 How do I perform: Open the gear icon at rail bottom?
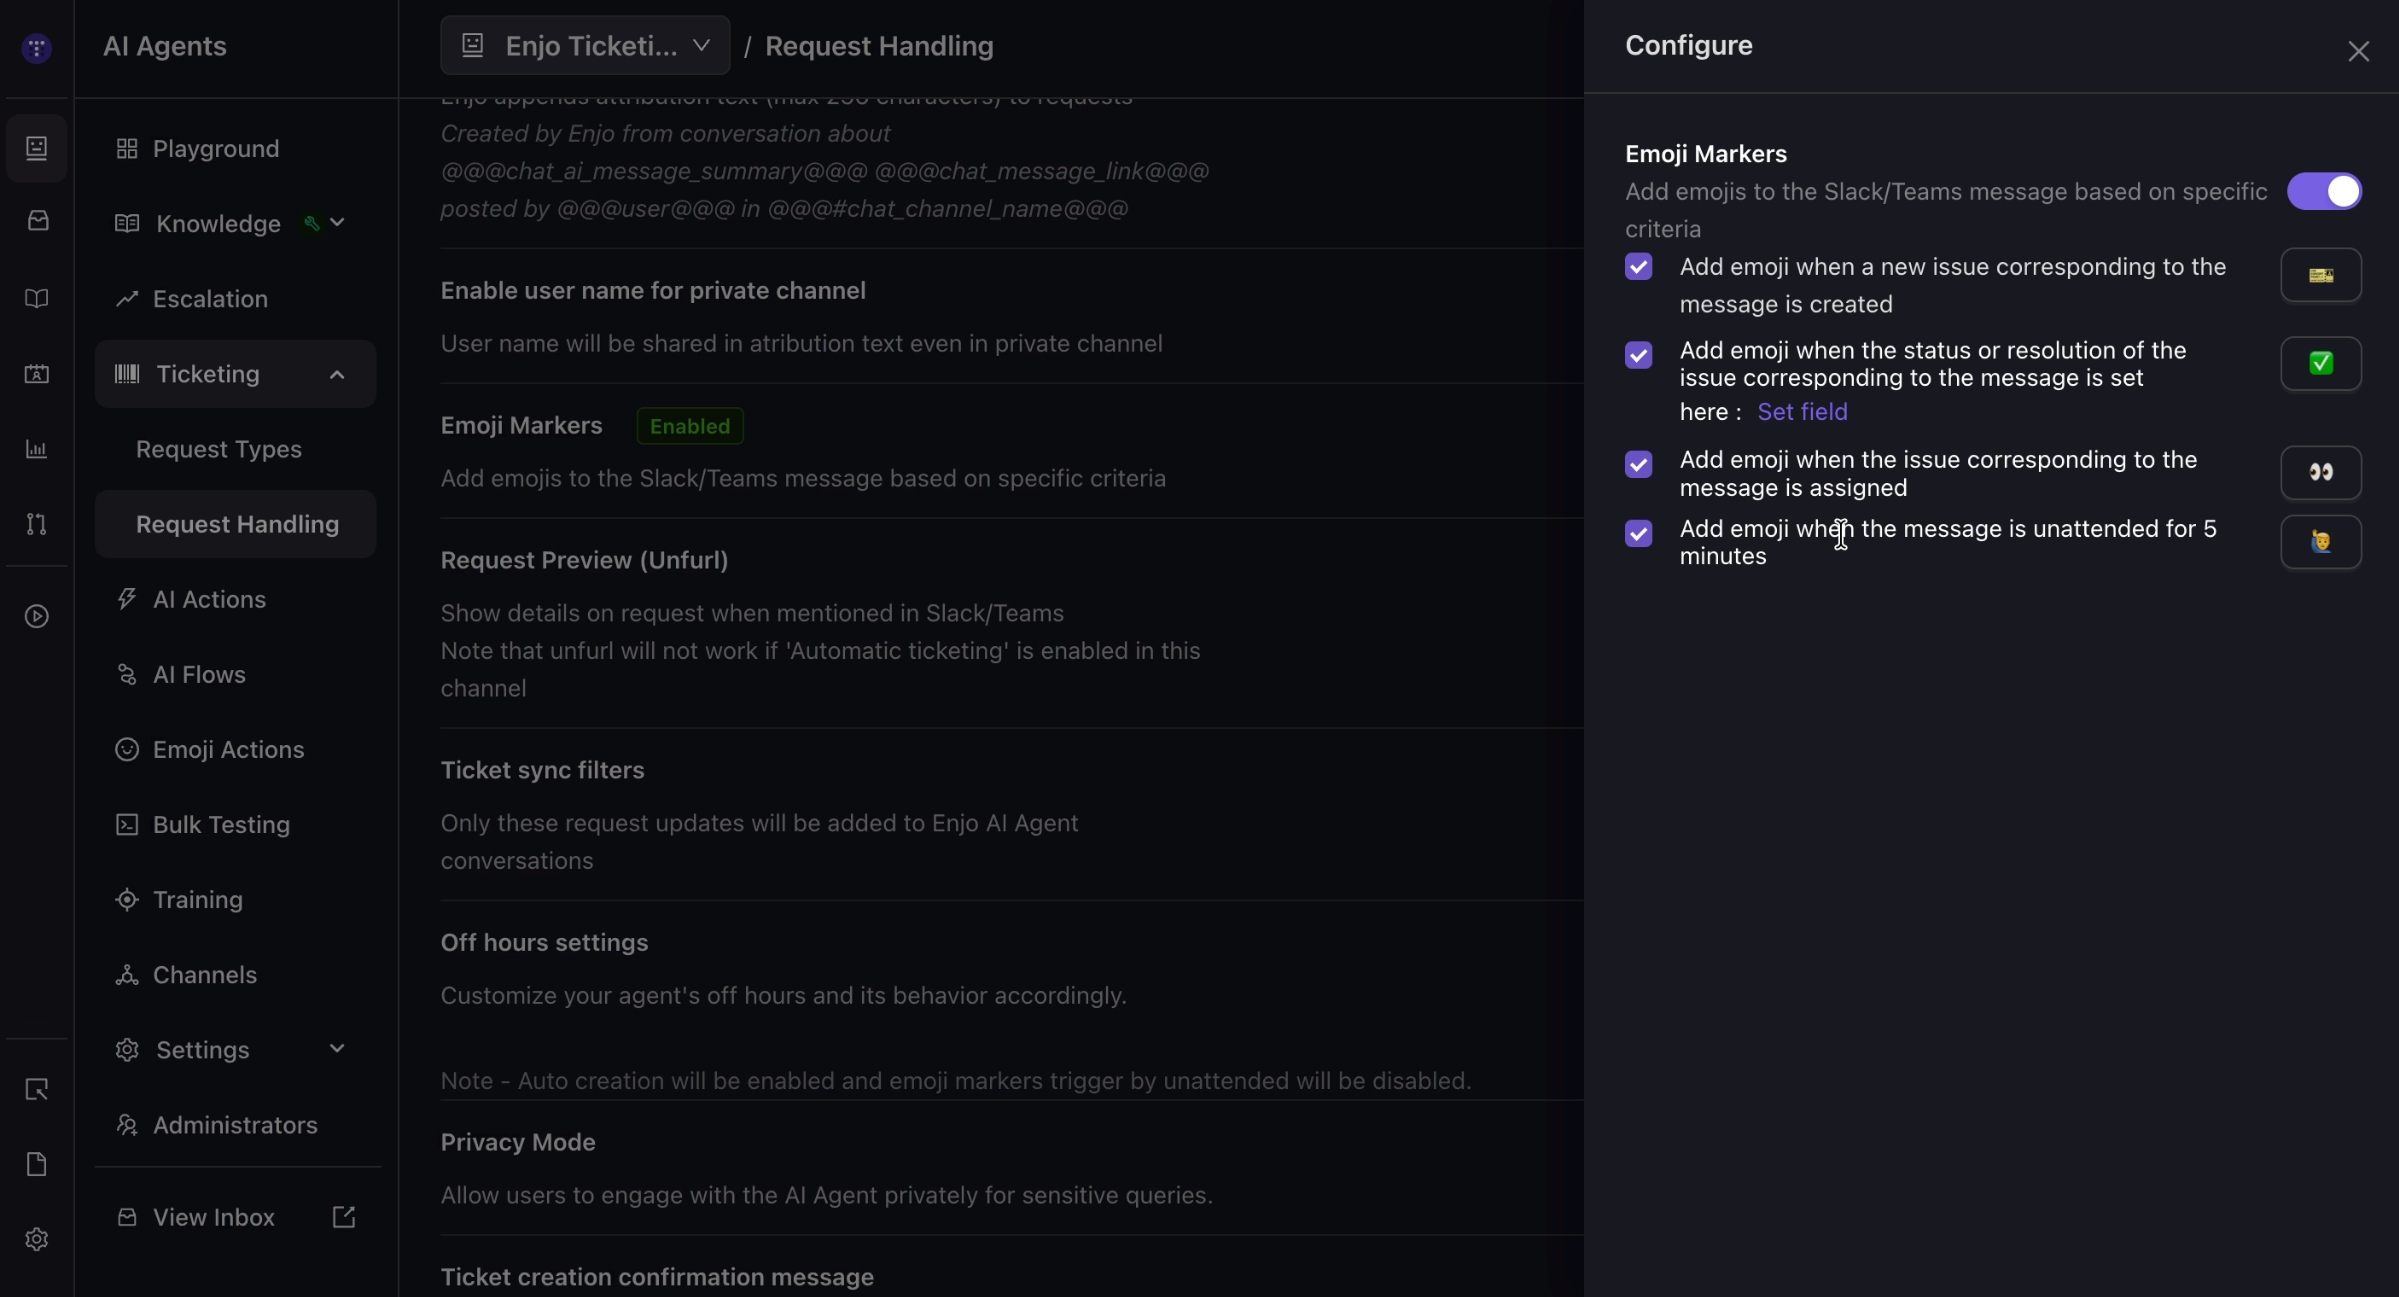point(37,1239)
